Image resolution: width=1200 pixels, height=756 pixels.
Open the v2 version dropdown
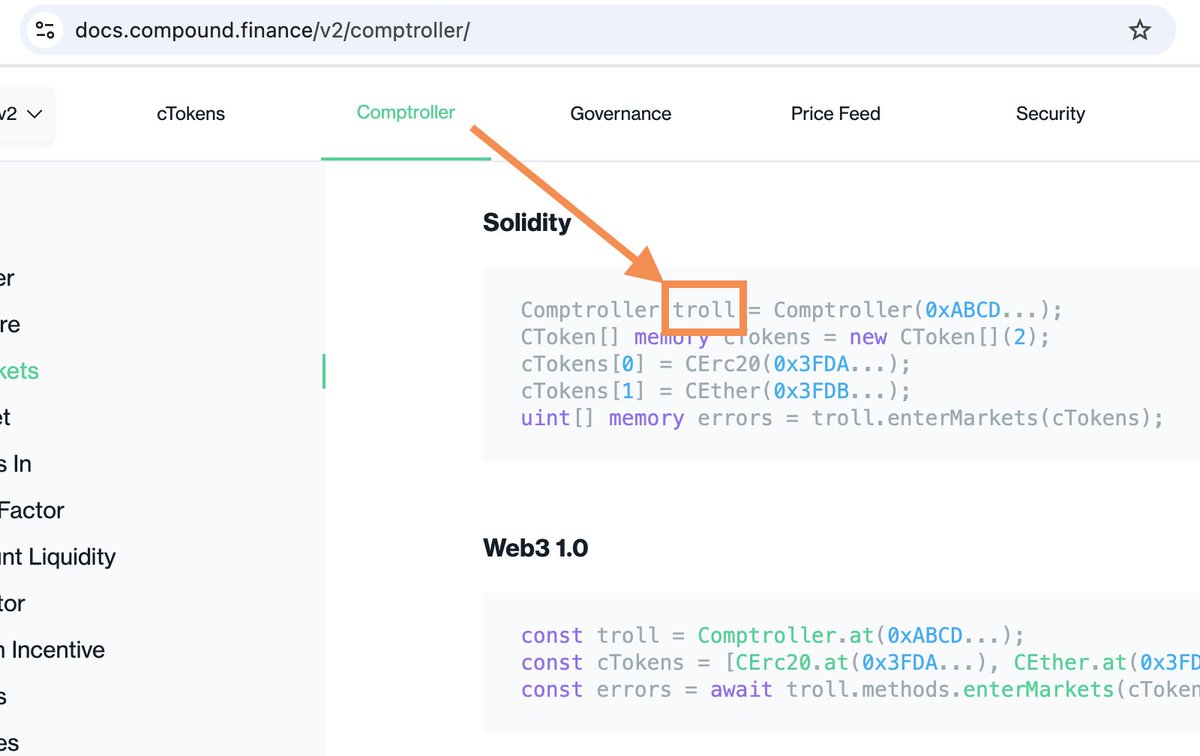22,114
